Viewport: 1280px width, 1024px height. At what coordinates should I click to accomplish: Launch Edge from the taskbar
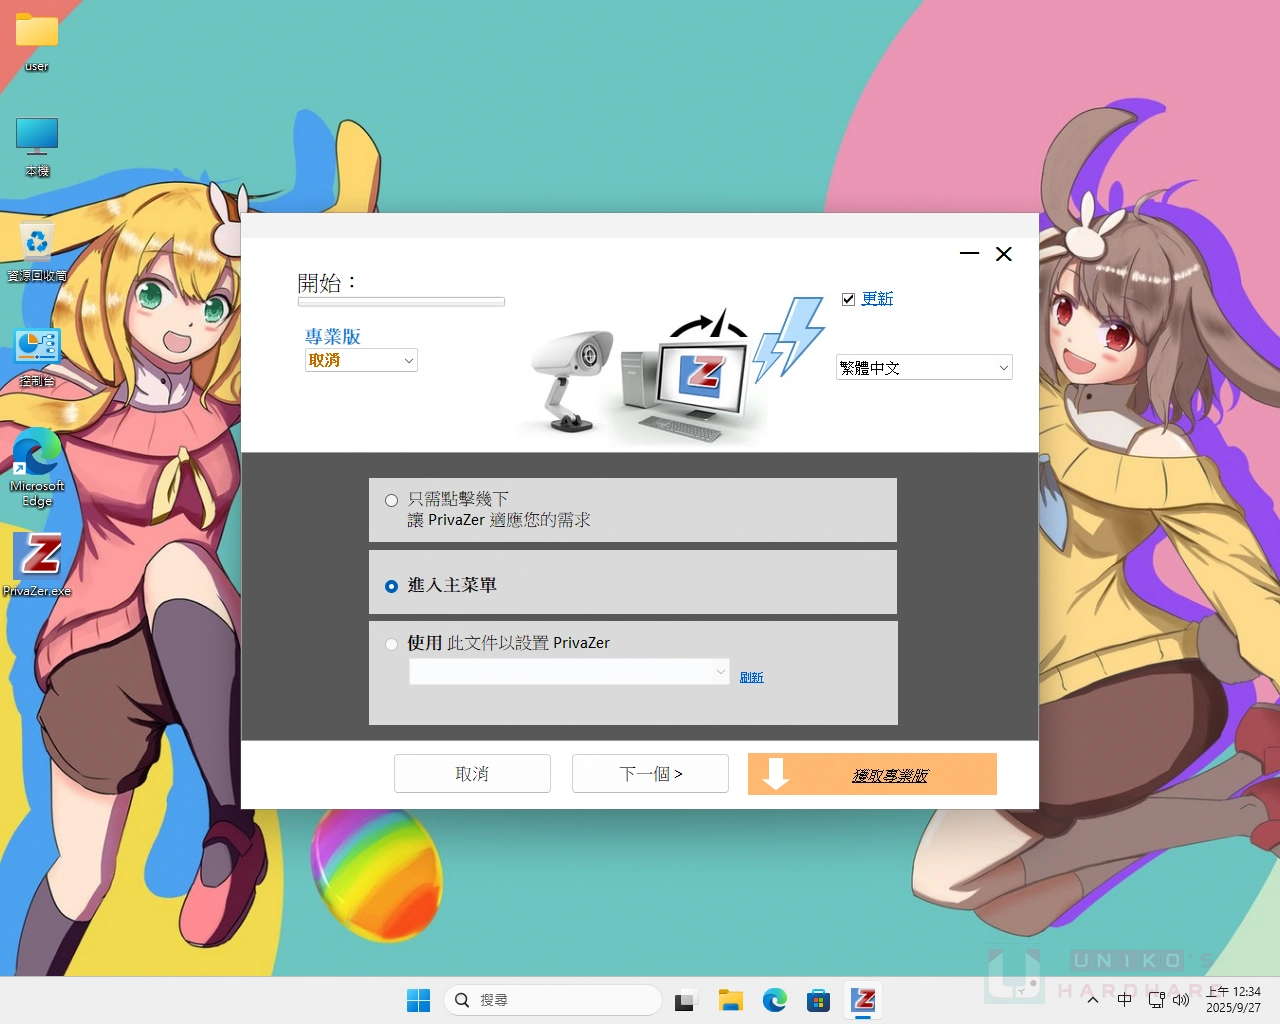pos(775,1000)
